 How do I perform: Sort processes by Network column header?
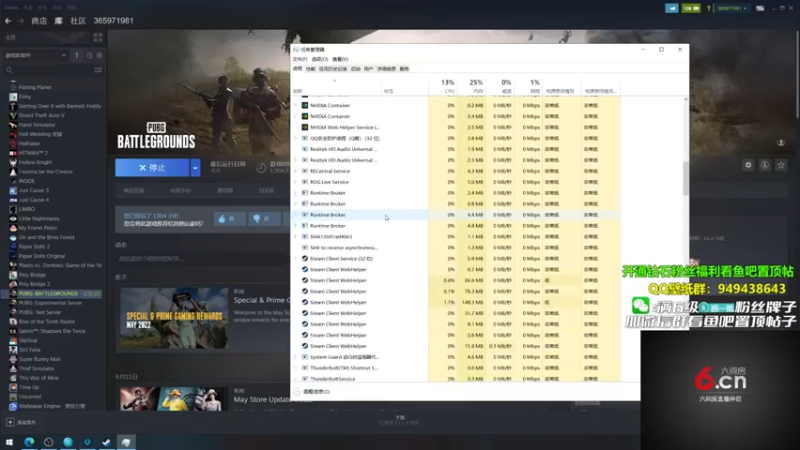528,86
